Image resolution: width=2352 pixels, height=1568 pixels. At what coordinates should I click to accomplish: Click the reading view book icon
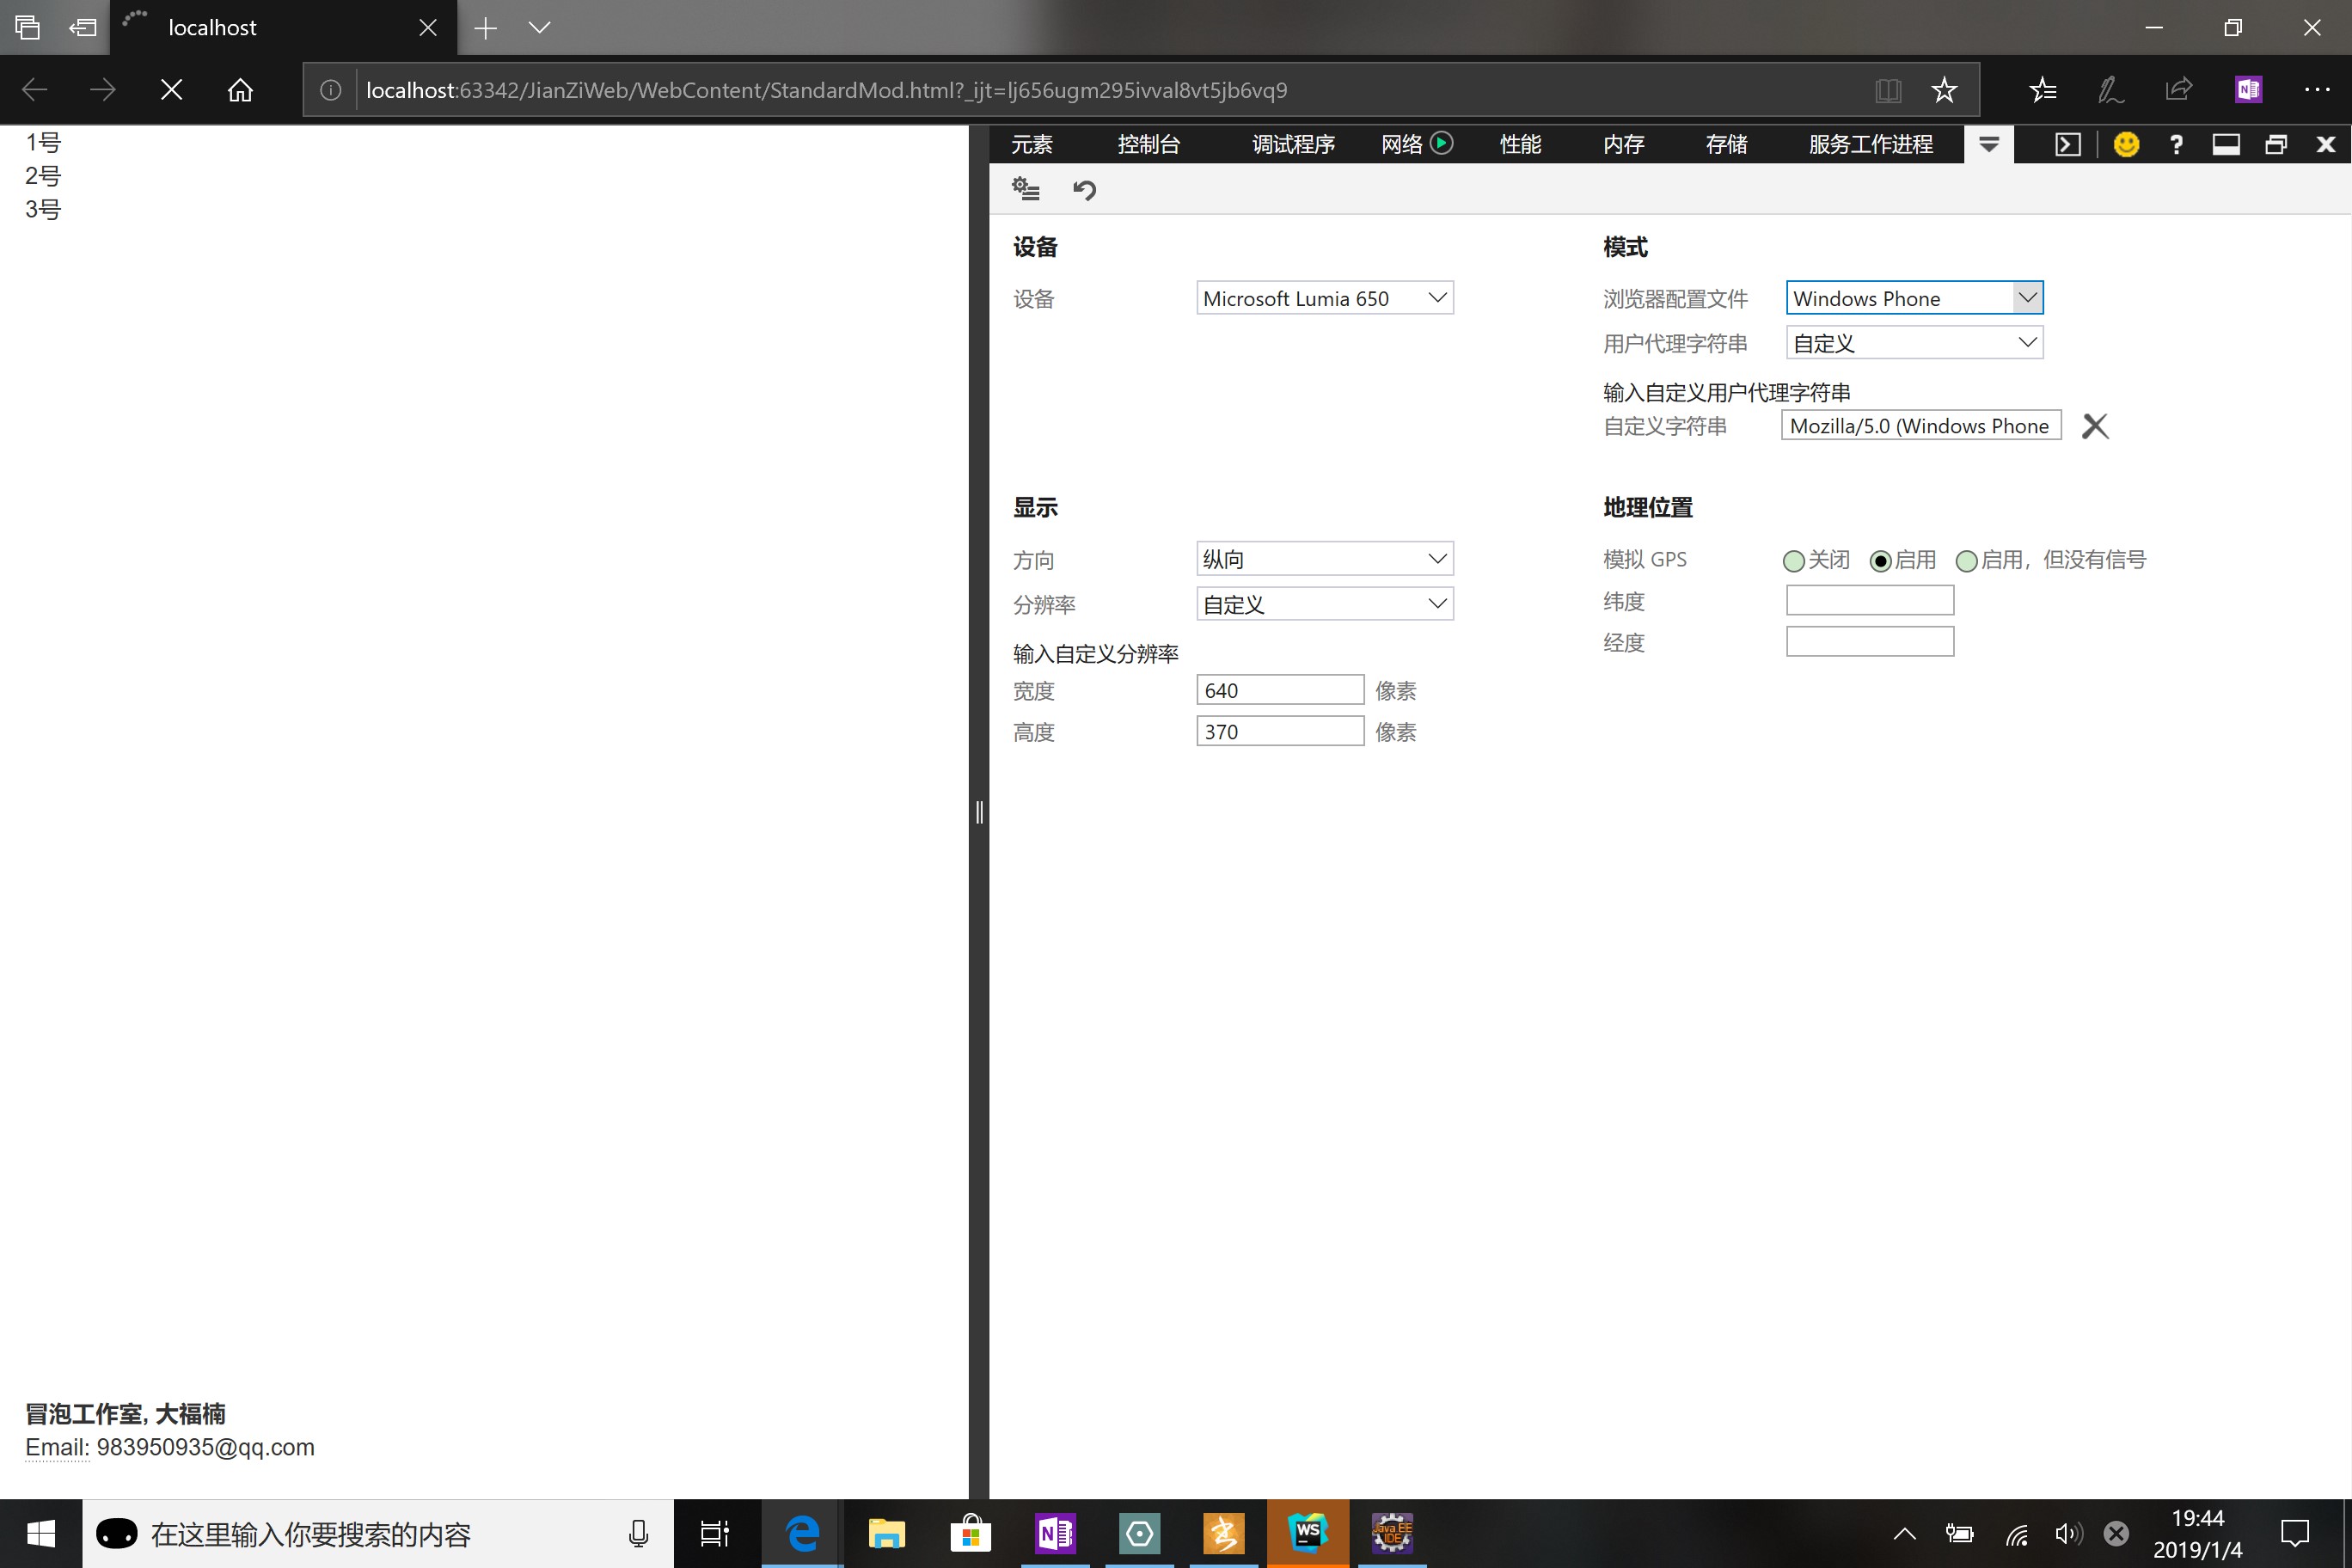pos(1887,90)
